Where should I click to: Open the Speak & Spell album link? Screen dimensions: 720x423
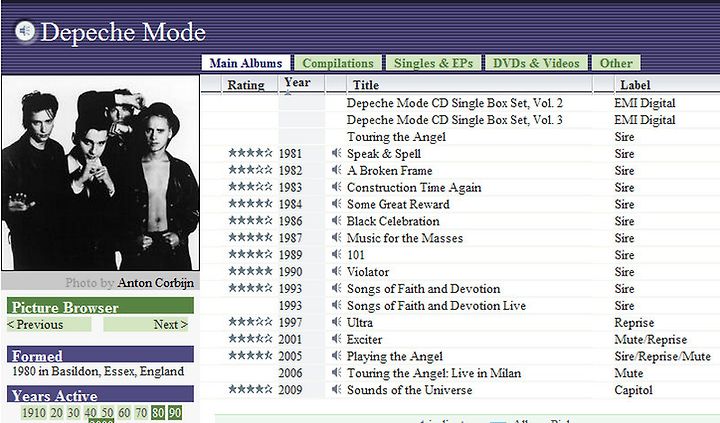tap(384, 153)
